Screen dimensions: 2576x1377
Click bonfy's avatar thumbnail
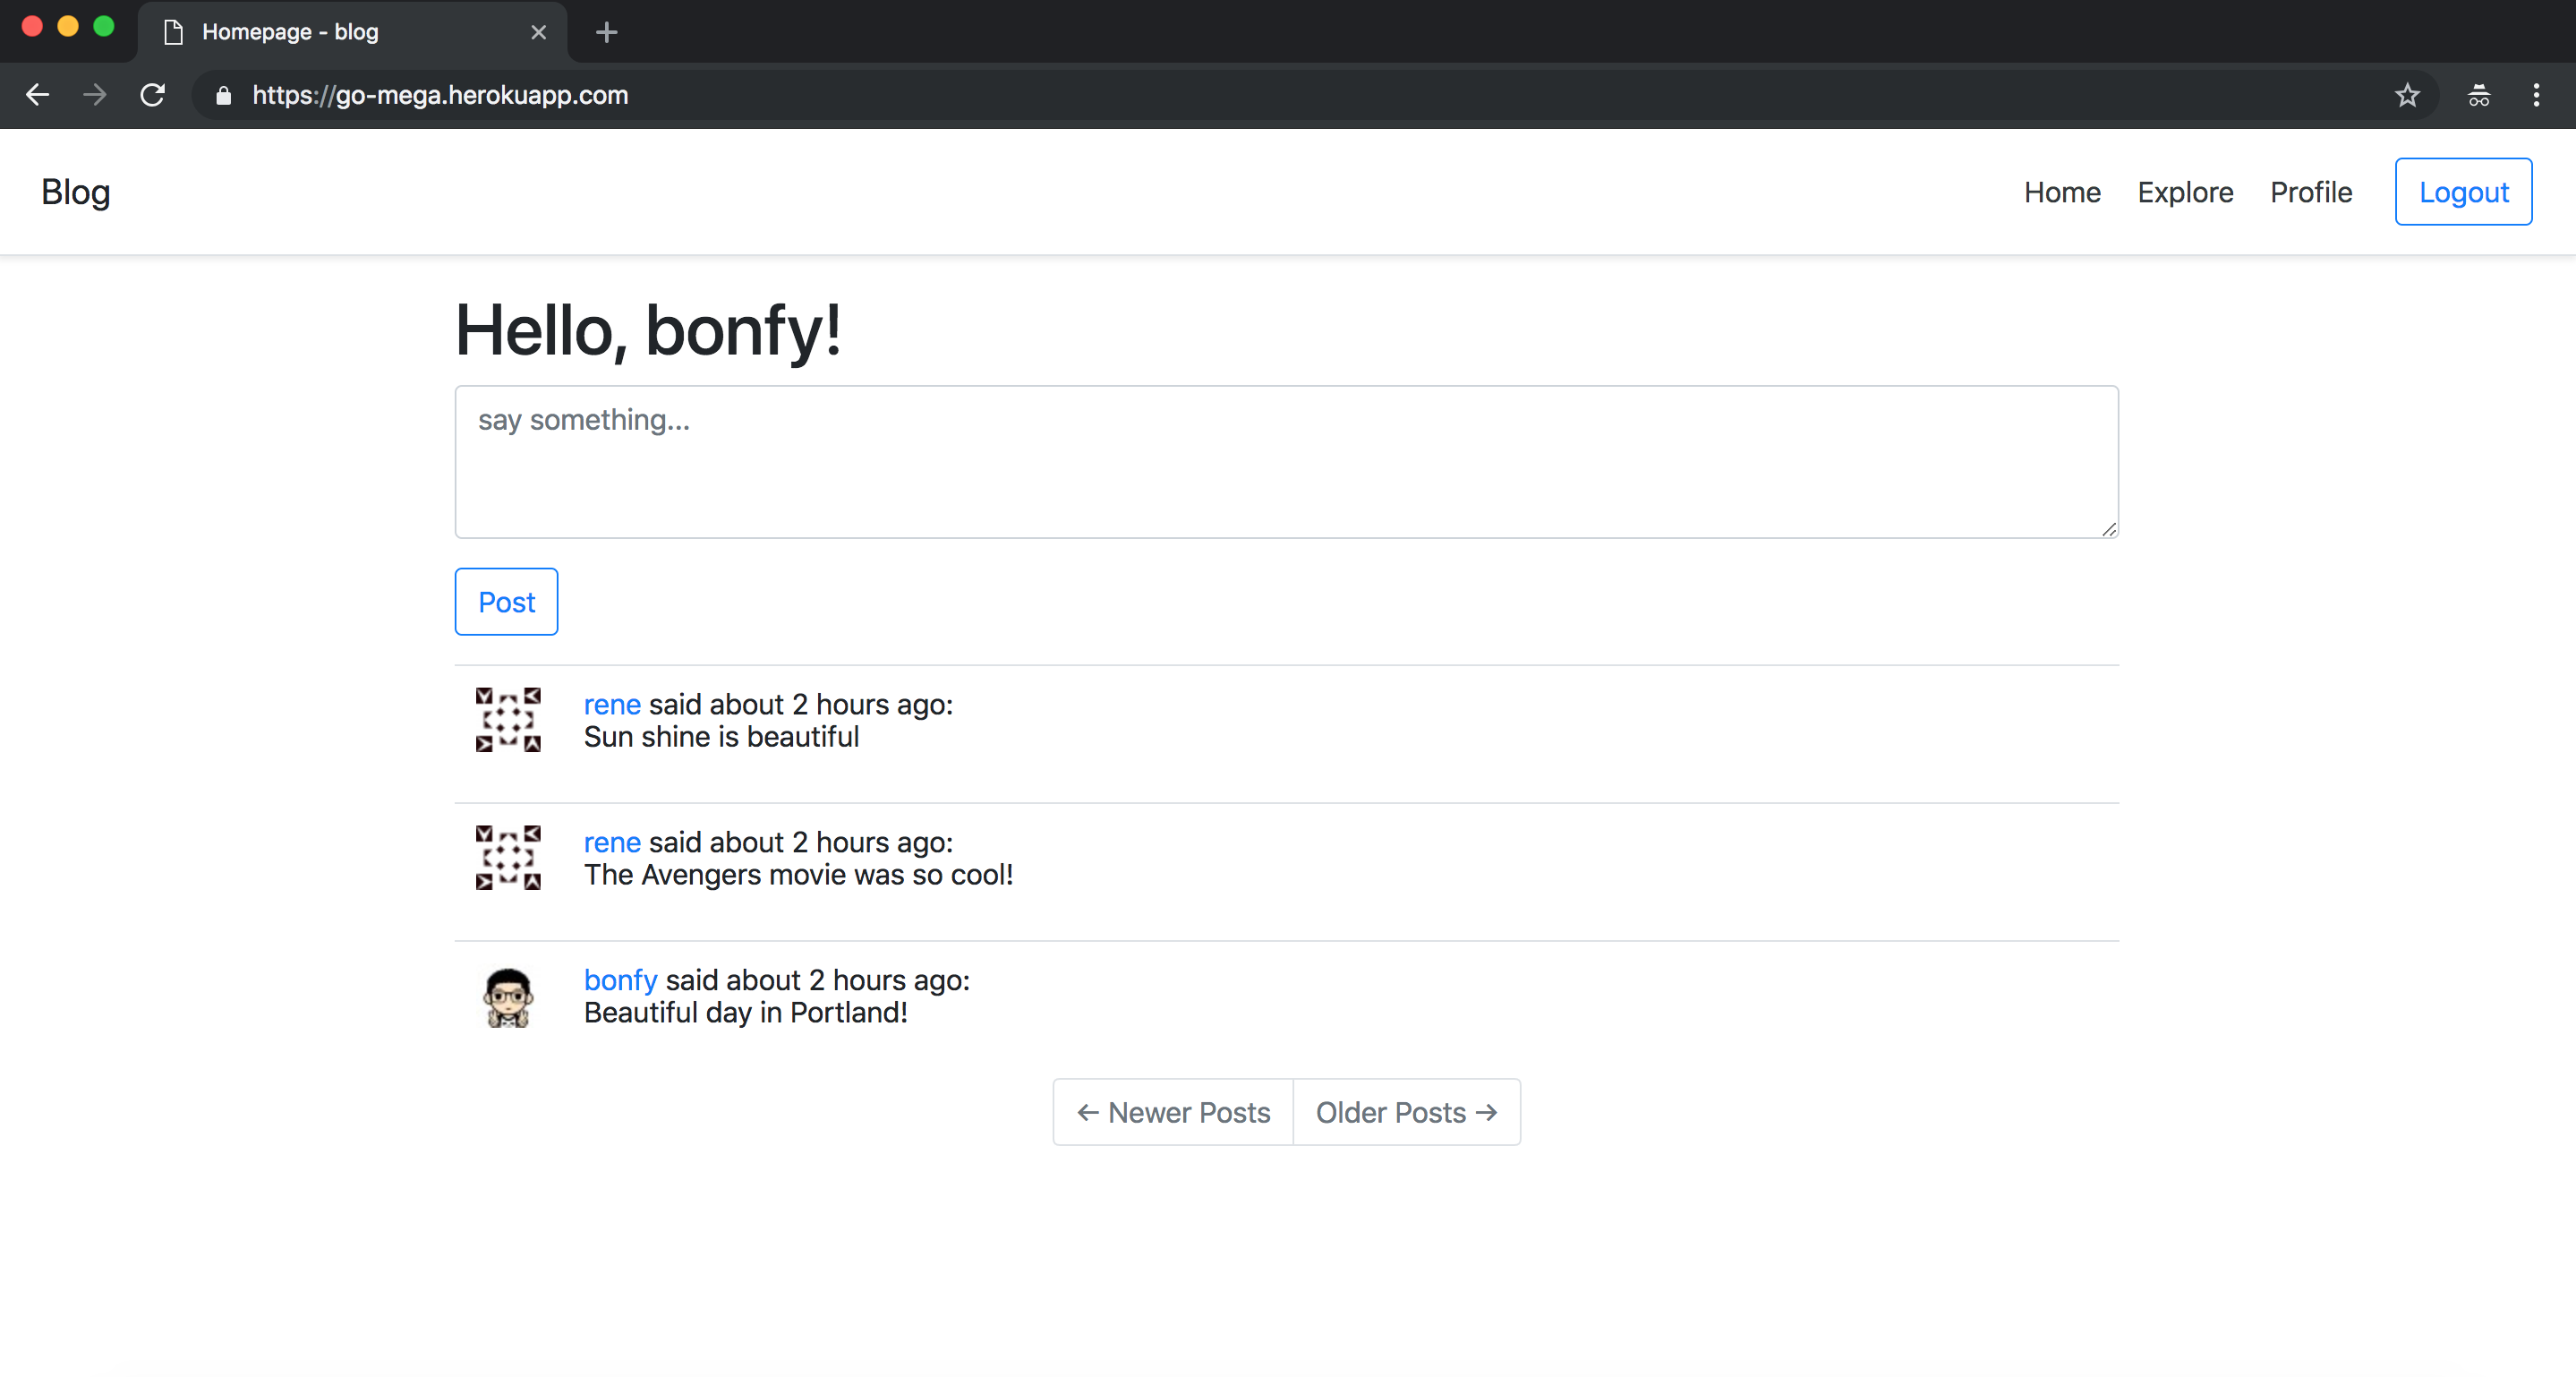pyautogui.click(x=508, y=997)
